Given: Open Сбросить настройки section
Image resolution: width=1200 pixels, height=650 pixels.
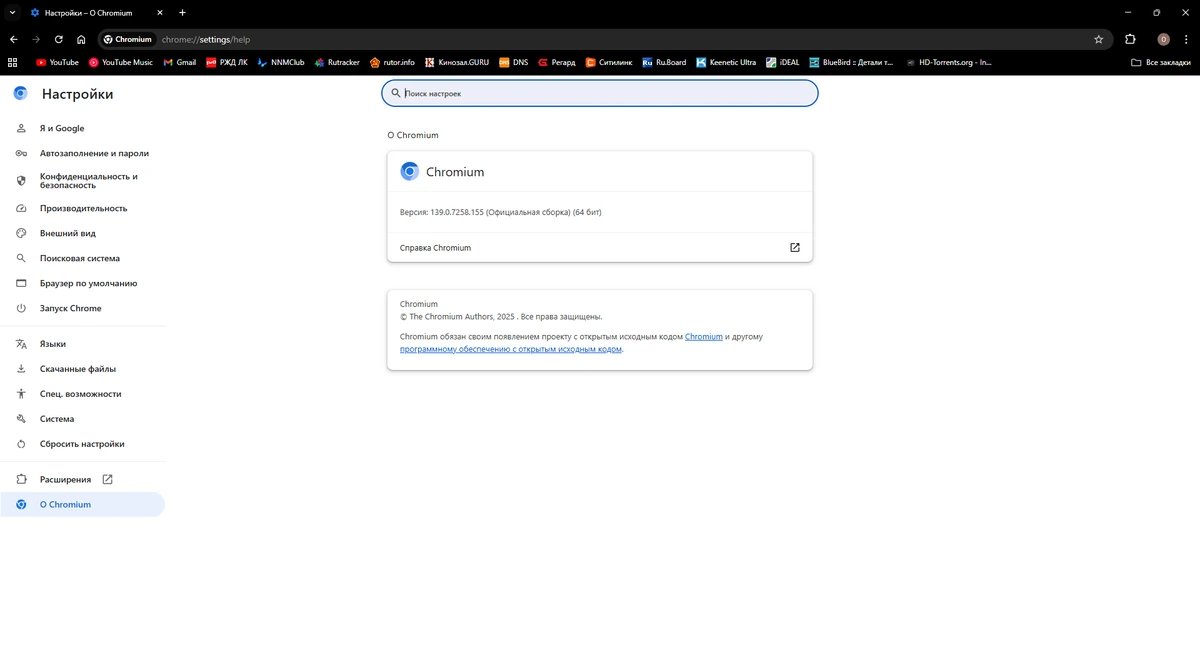Looking at the screenshot, I should (82, 444).
